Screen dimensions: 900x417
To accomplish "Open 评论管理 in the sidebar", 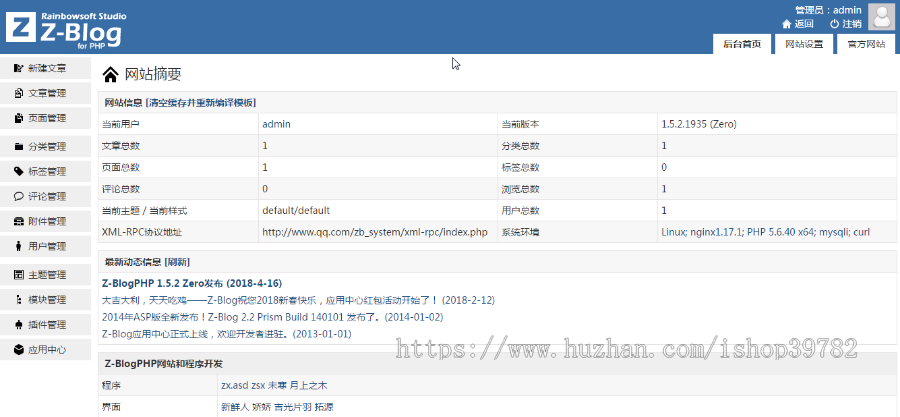I will pyautogui.click(x=45, y=197).
